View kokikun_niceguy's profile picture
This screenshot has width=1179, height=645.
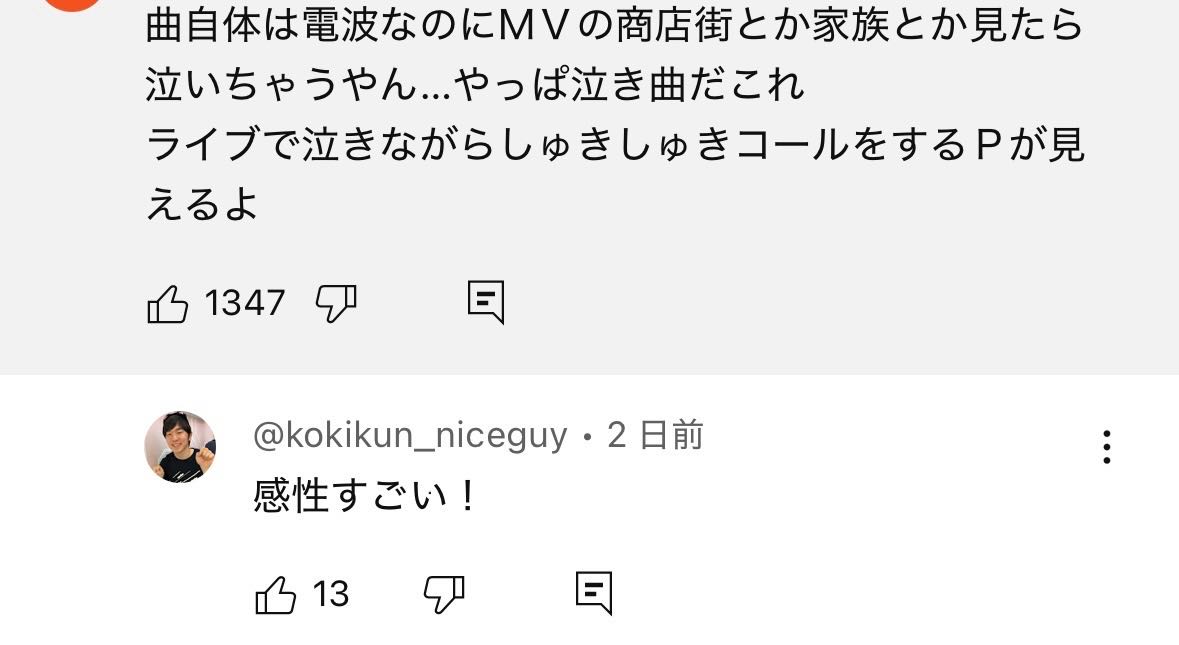click(x=180, y=447)
